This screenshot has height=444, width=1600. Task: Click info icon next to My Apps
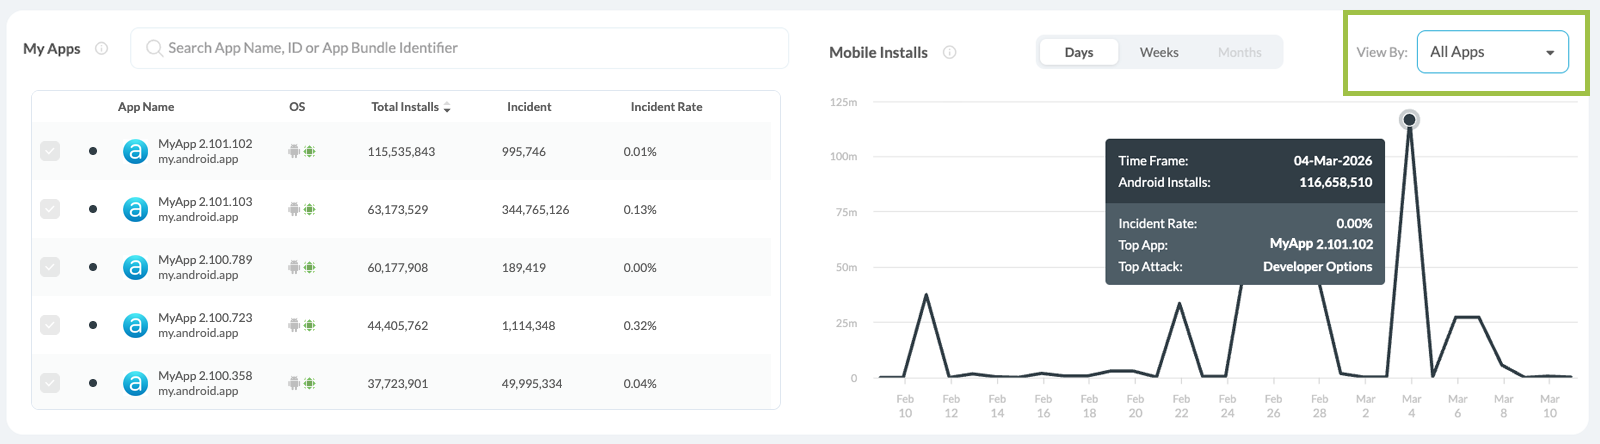pyautogui.click(x=101, y=48)
